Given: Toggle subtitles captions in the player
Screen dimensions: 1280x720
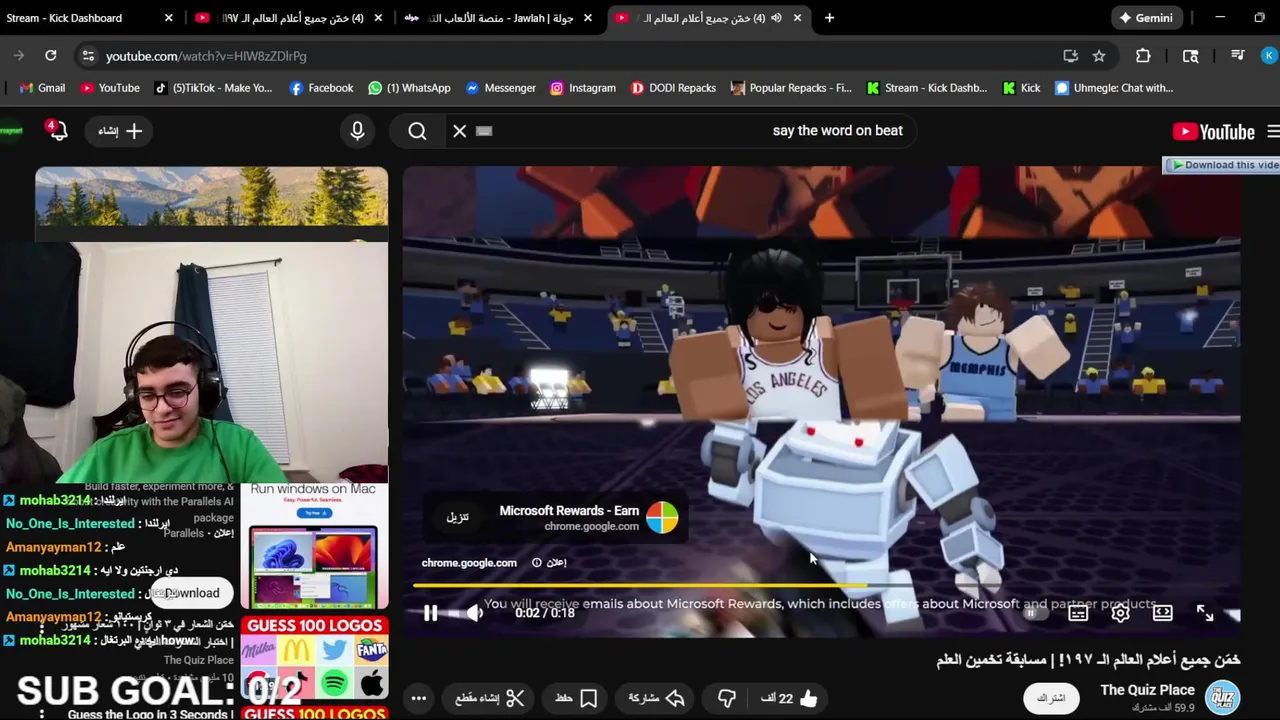Looking at the screenshot, I should [1078, 613].
